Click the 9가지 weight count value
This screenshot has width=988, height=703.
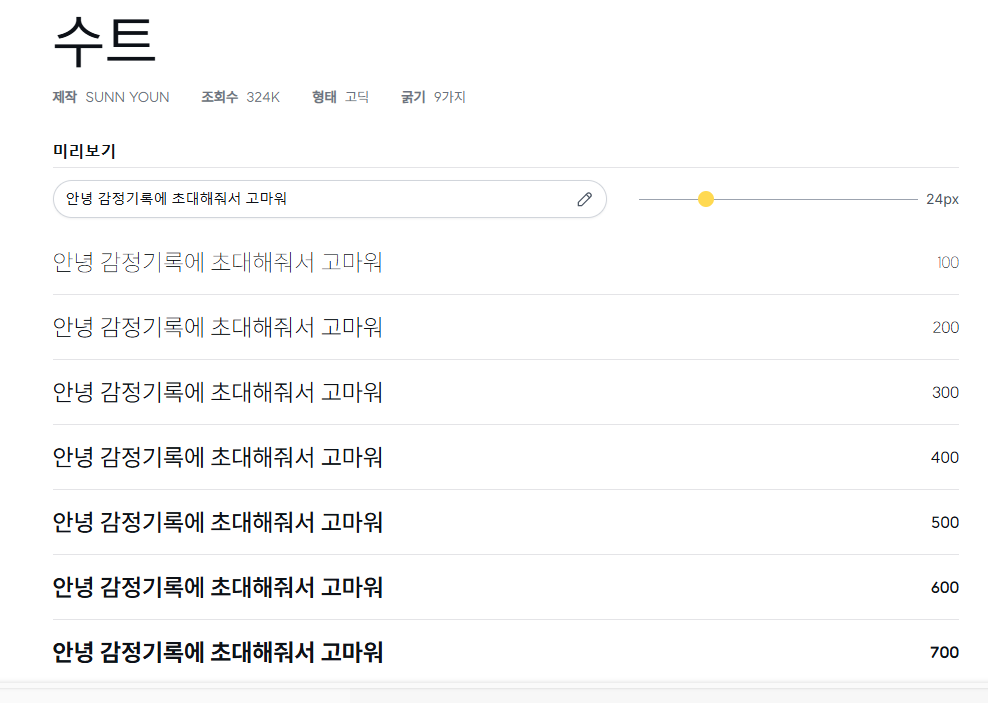(449, 97)
